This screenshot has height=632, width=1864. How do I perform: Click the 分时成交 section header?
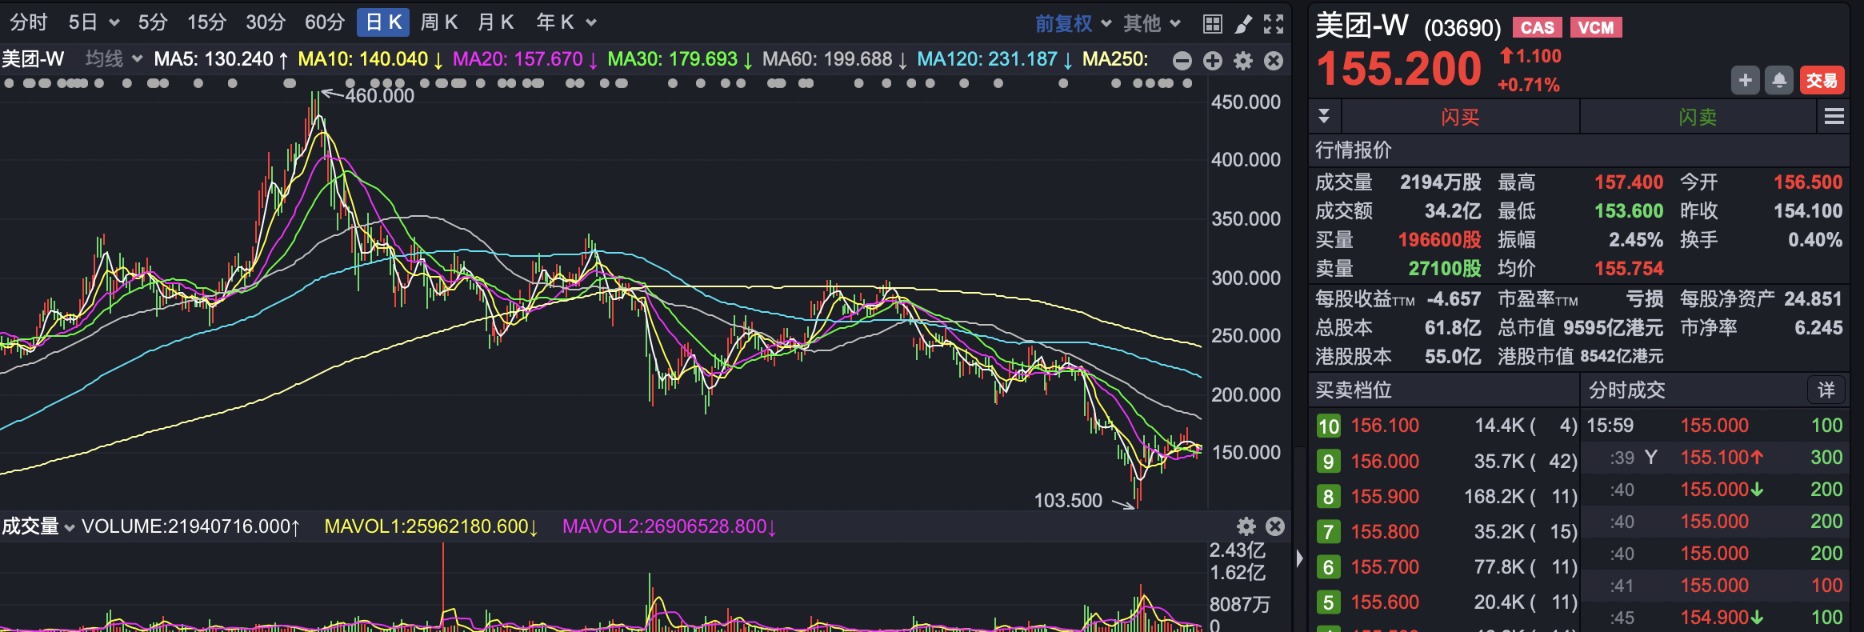coord(1627,390)
